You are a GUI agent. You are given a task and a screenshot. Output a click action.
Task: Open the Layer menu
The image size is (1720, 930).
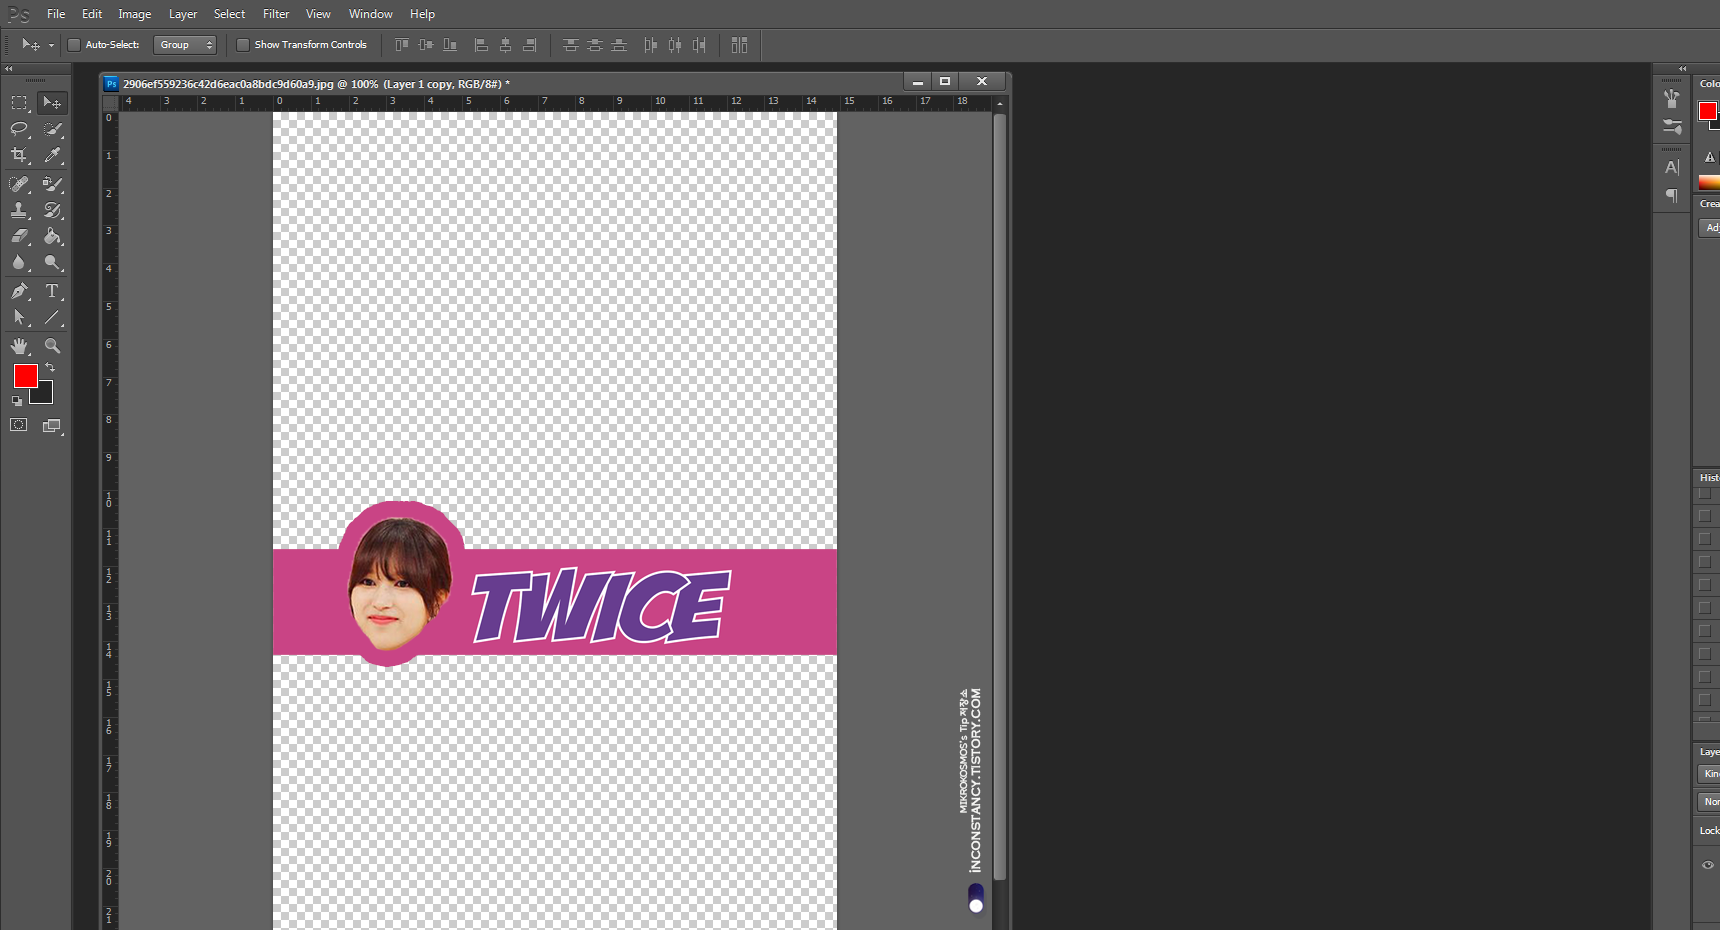coord(183,14)
